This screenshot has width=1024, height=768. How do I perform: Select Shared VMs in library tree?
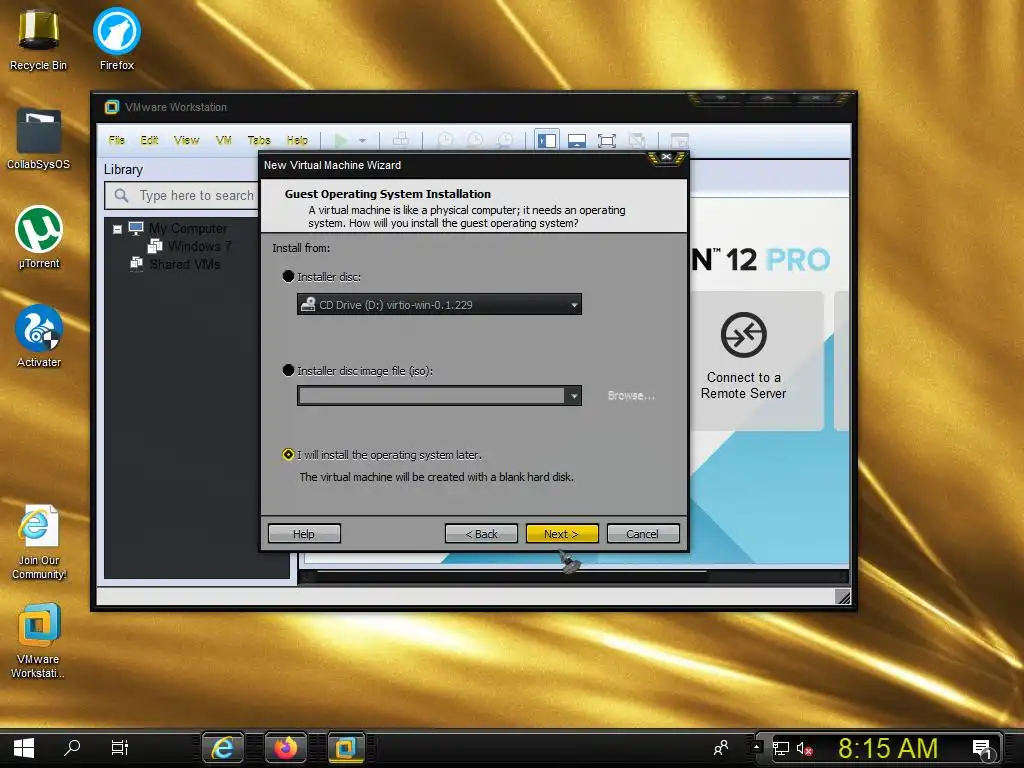[x=184, y=264]
